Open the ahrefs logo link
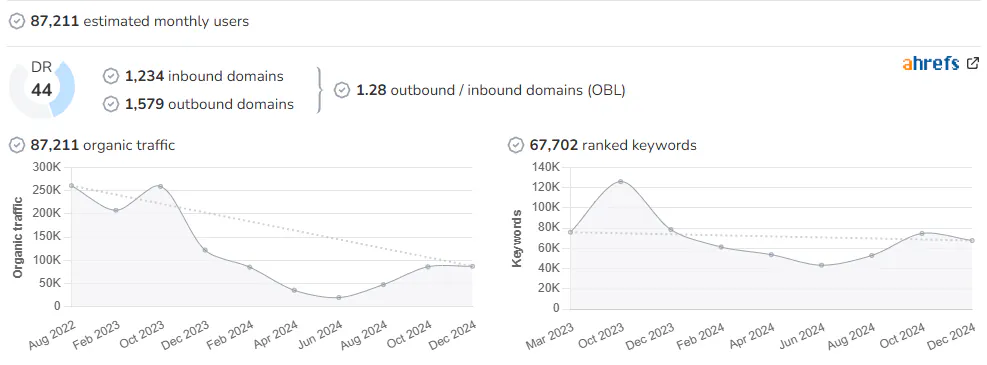The width and height of the screenshot is (987, 365). pos(930,63)
